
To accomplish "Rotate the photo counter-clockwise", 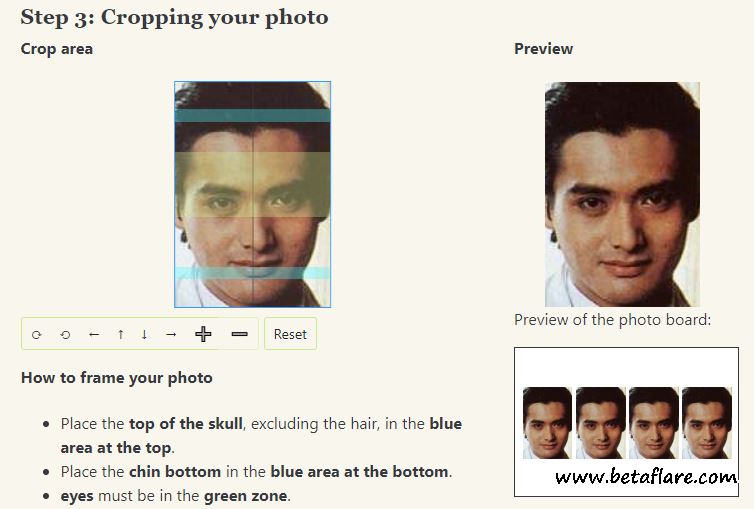I will pos(65,335).
